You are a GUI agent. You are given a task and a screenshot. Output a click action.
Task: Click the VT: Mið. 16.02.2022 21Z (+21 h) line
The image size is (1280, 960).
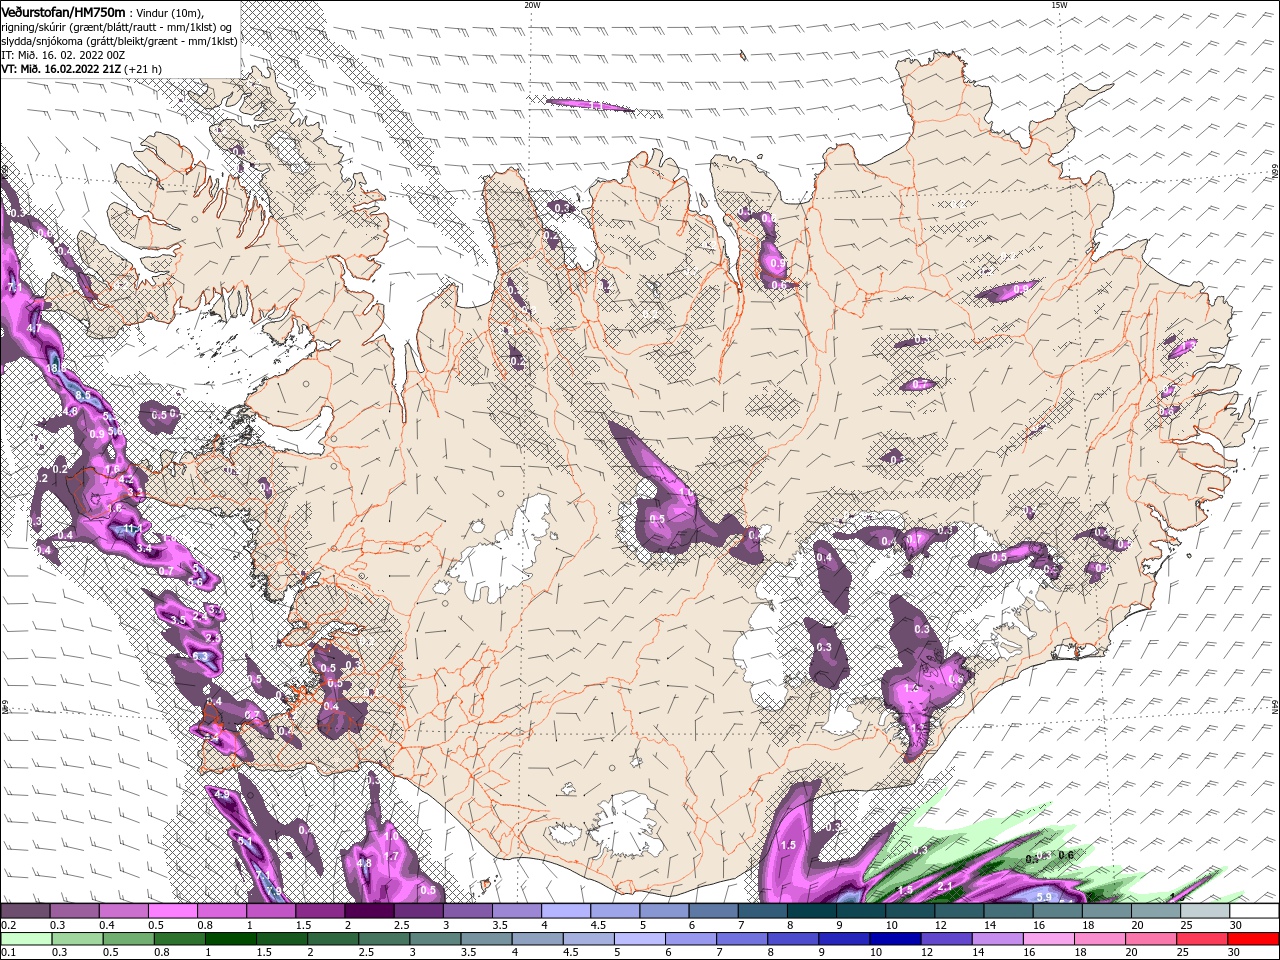(x=82, y=68)
